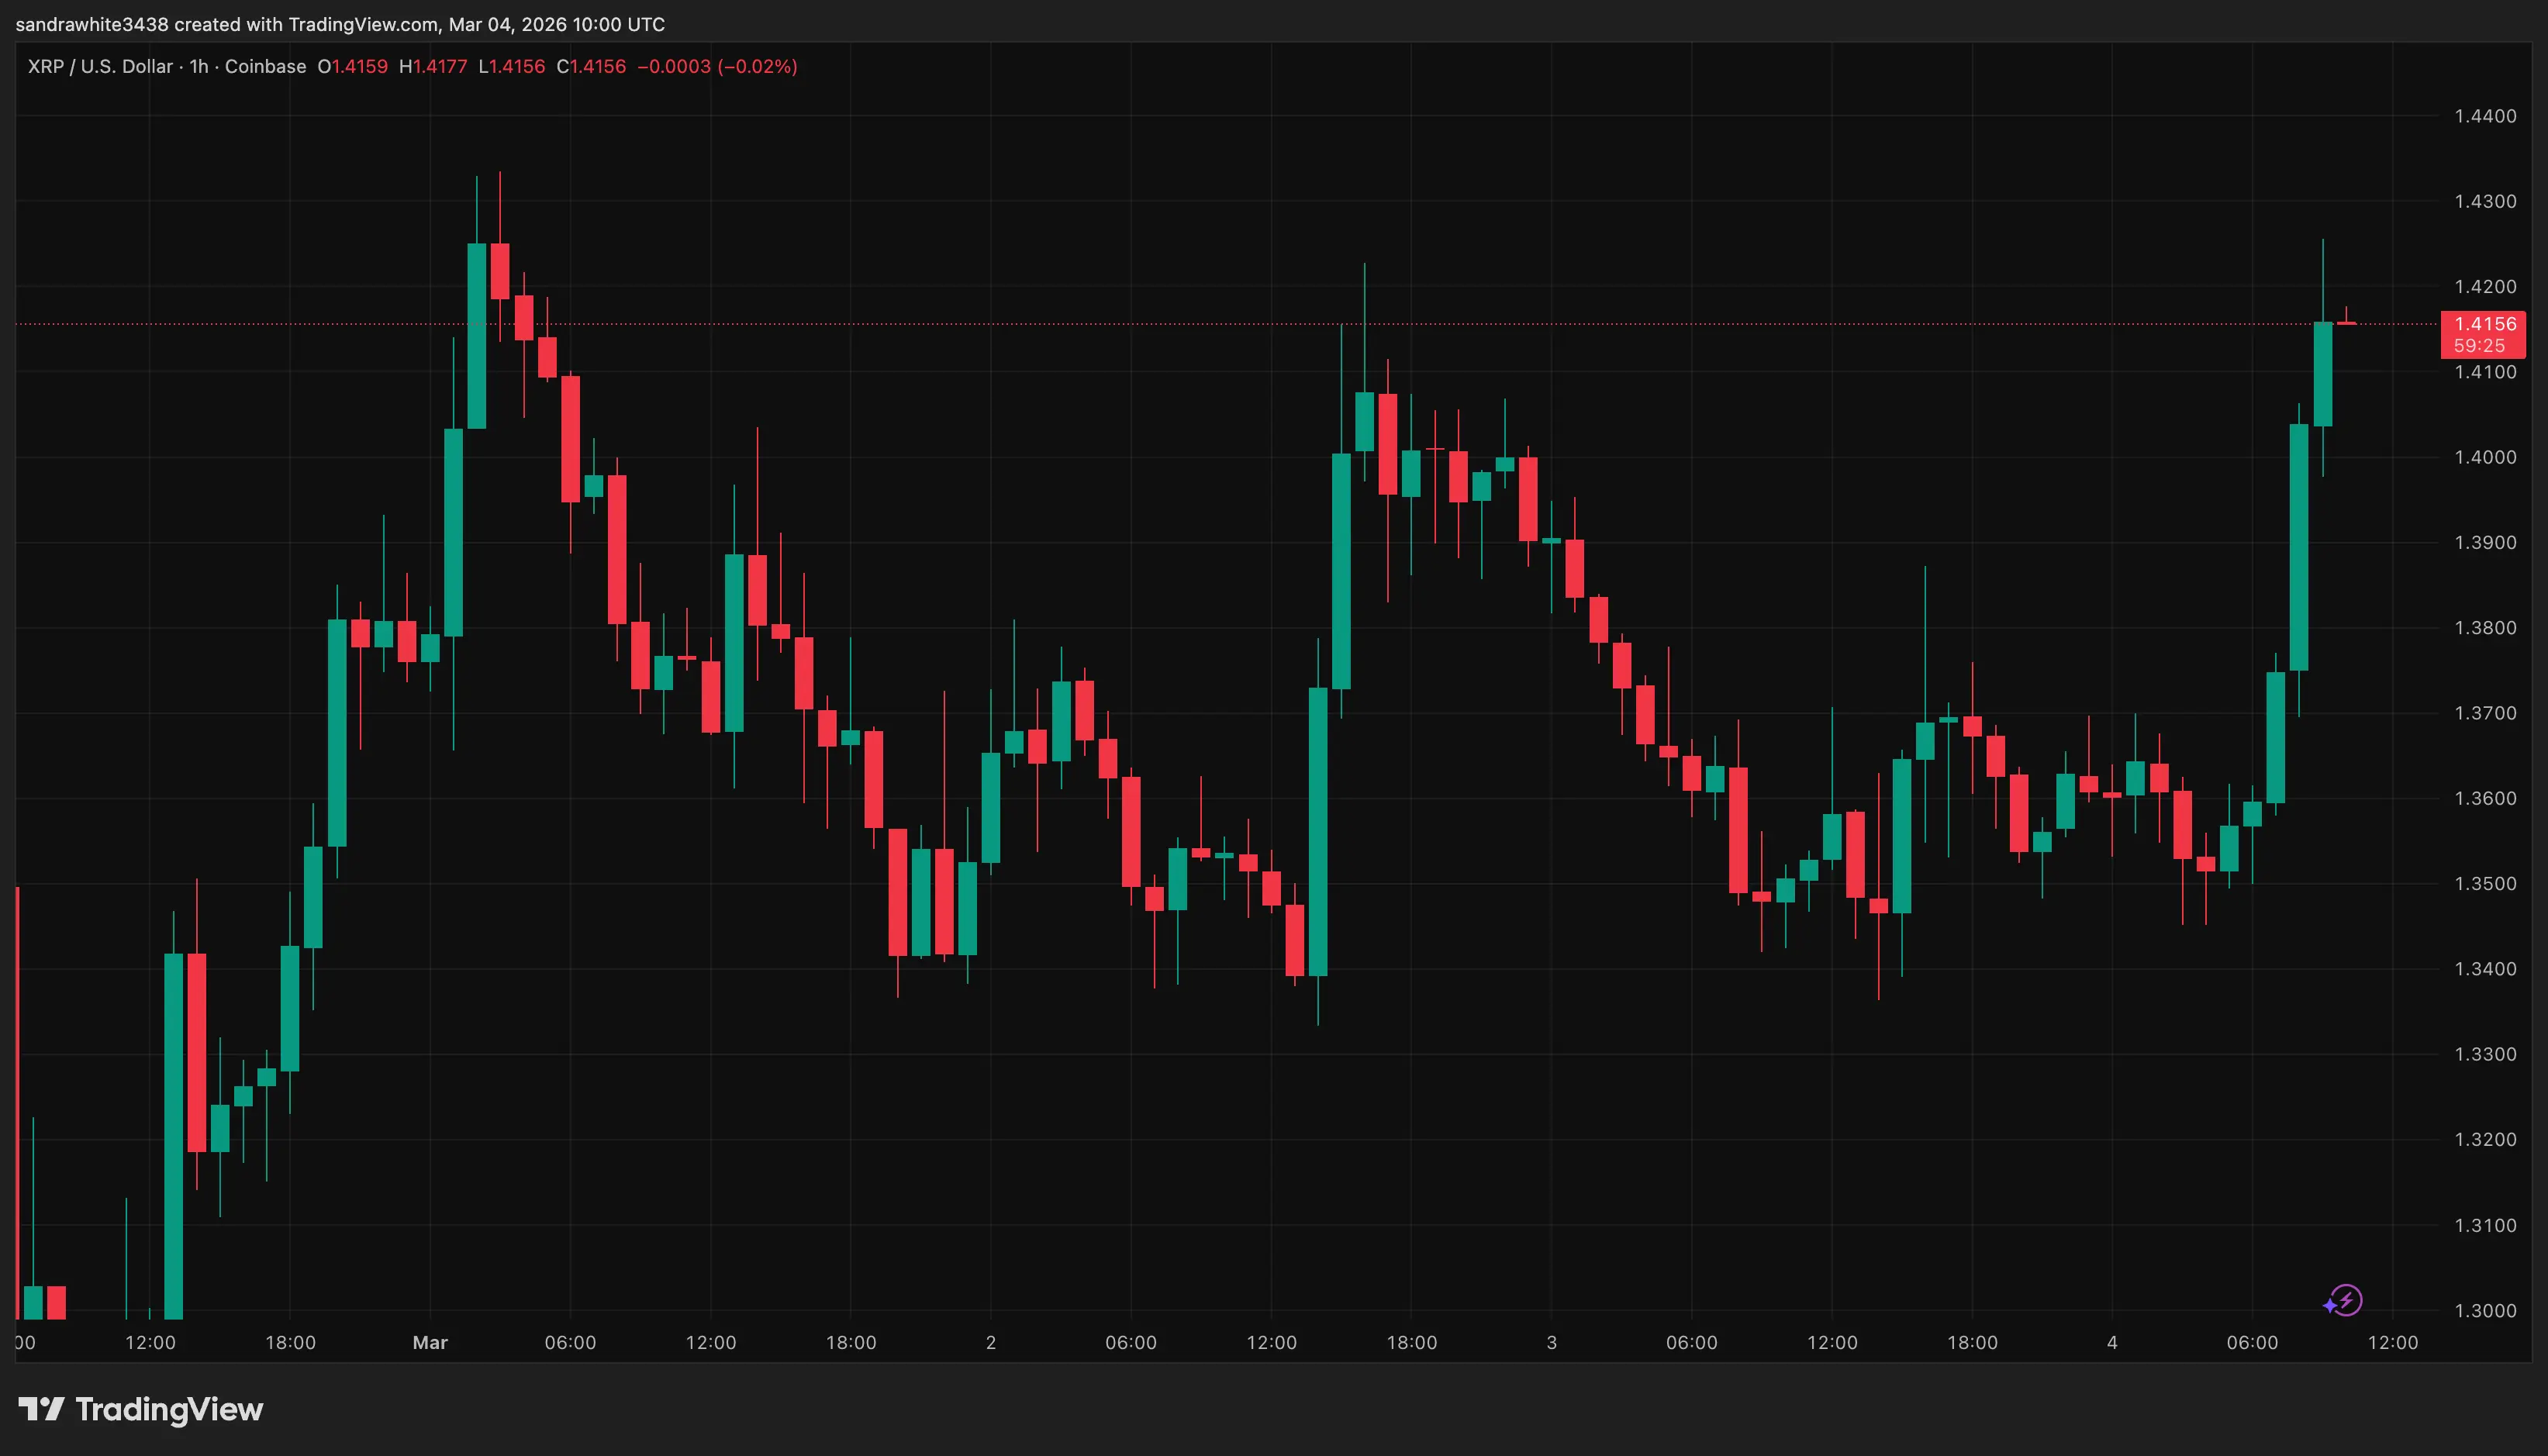
Task: Select the 1h interval in the legend
Action: 199,67
